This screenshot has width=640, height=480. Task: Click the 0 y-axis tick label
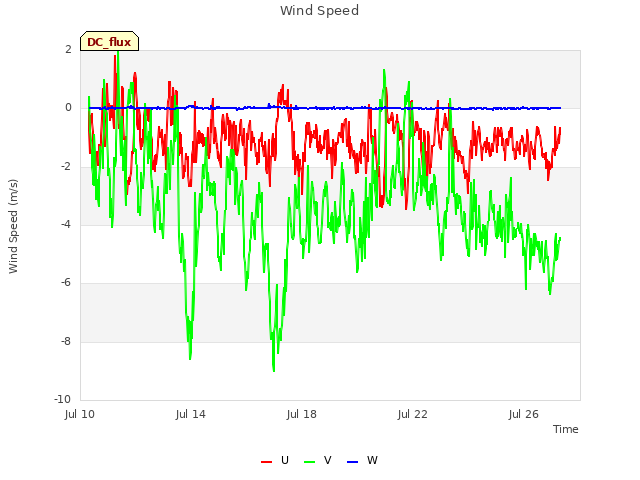[68, 107]
